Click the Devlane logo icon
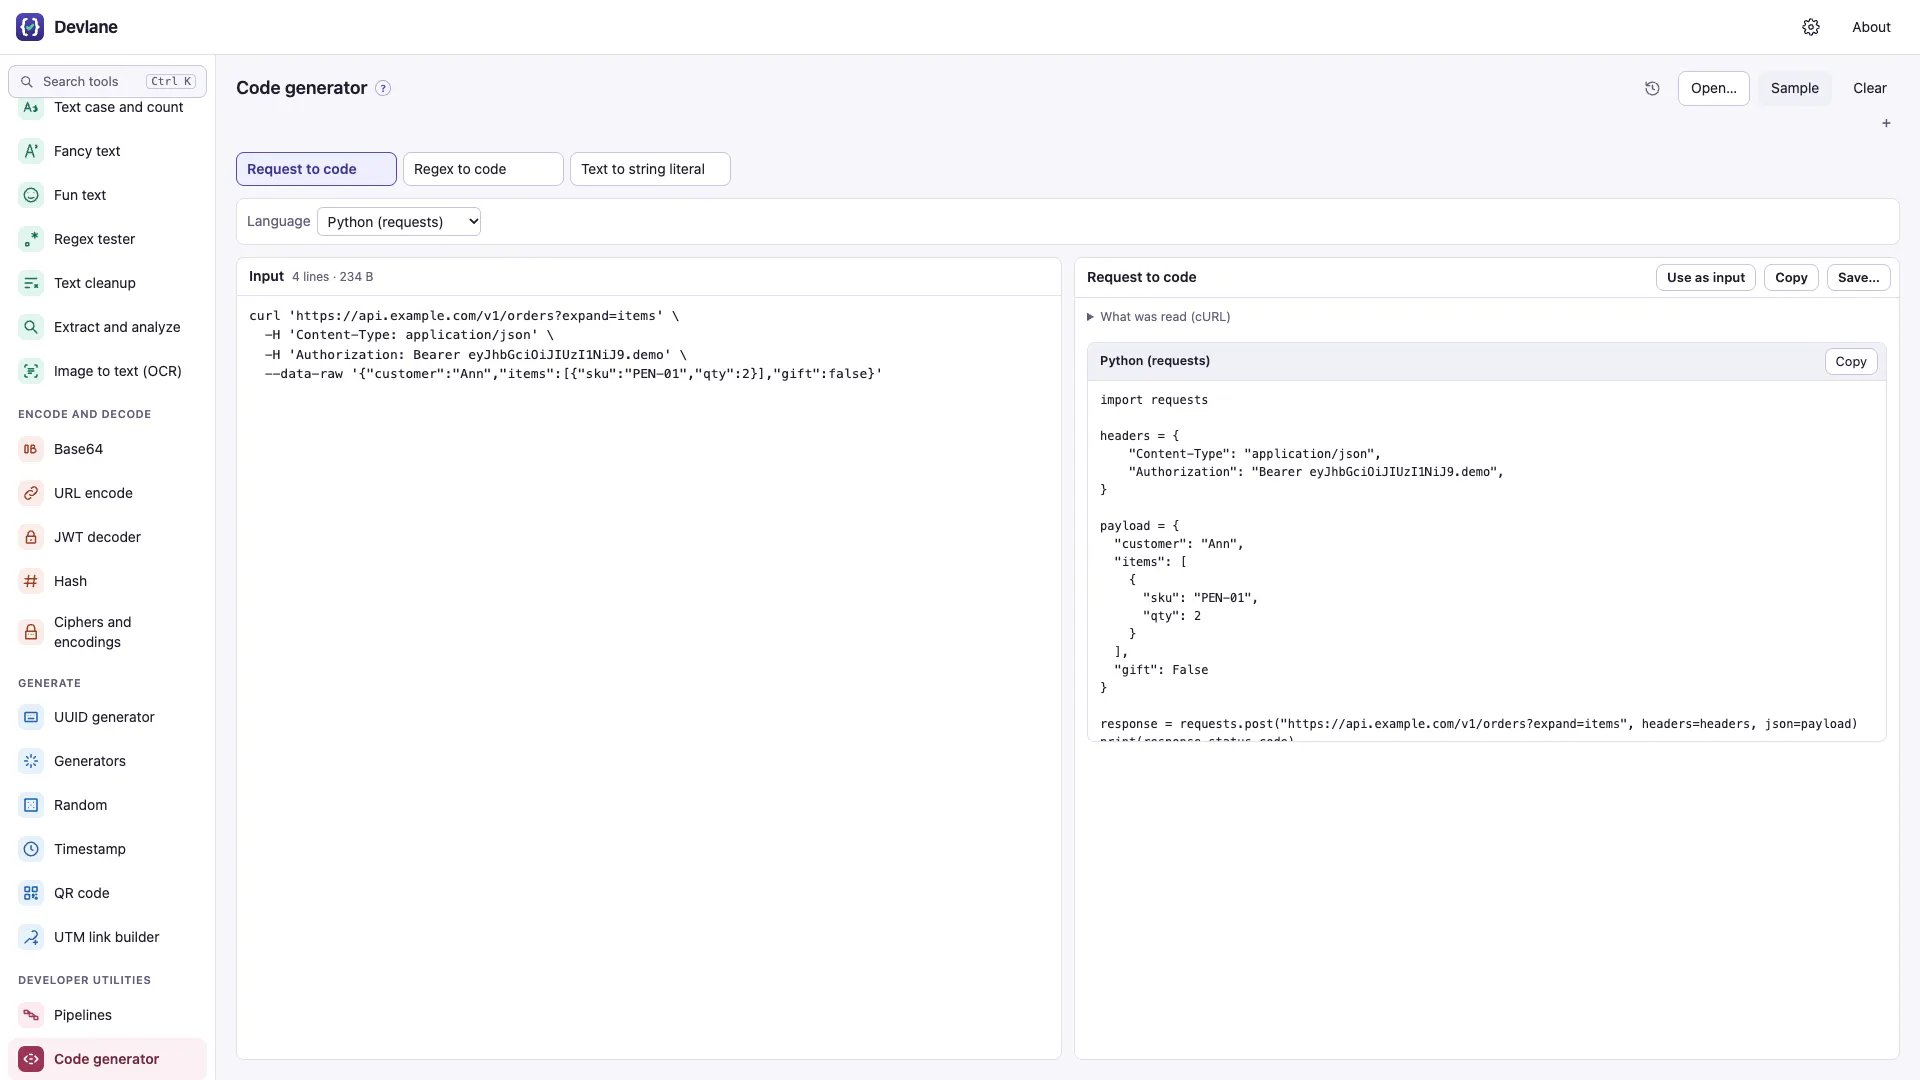The width and height of the screenshot is (1920, 1080). [30, 27]
